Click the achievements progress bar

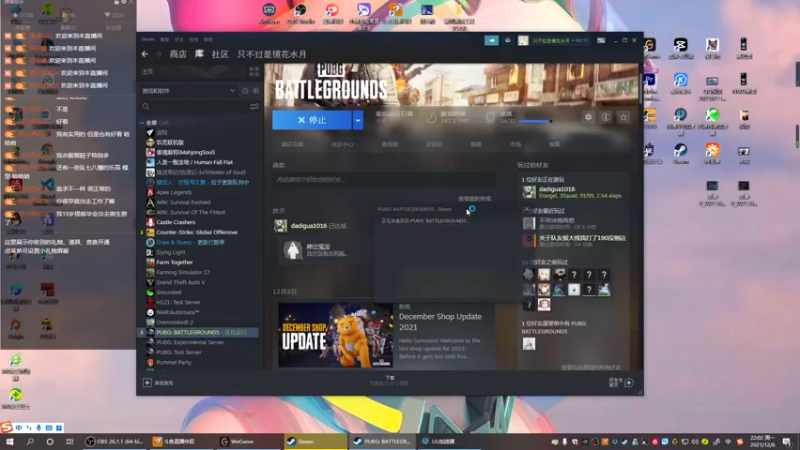535,121
